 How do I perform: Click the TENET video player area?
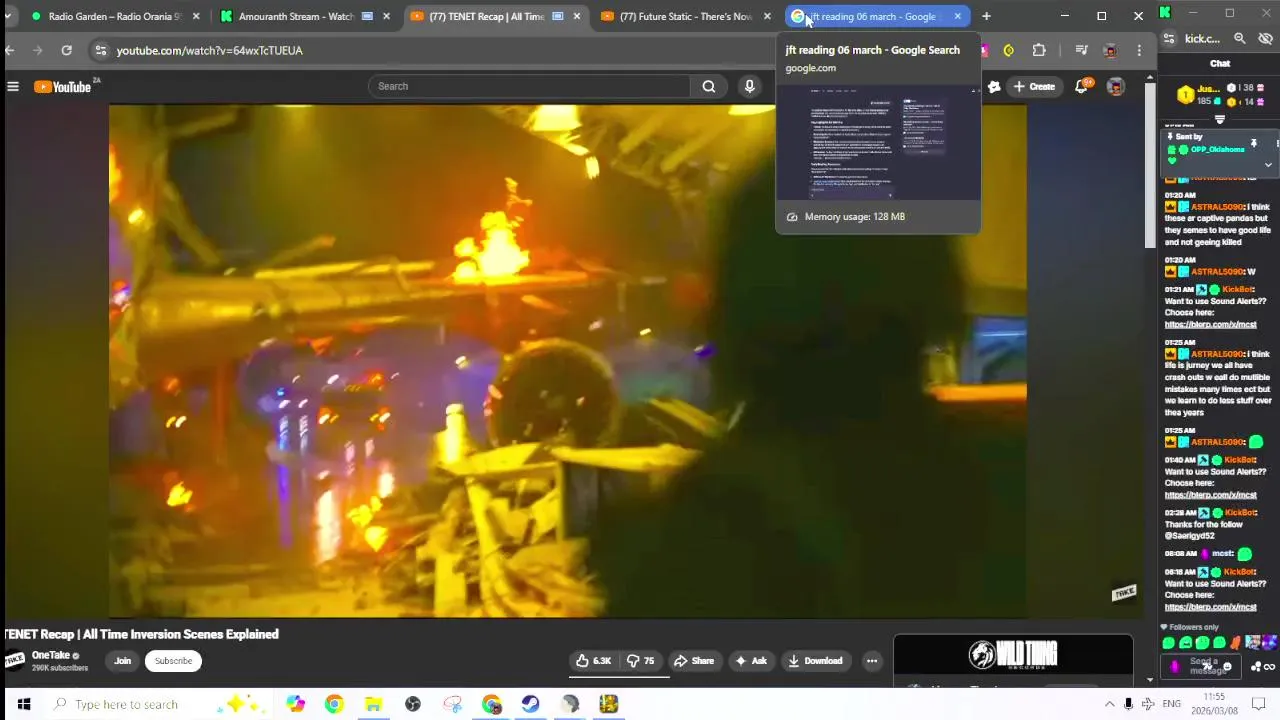pyautogui.click(x=567, y=362)
